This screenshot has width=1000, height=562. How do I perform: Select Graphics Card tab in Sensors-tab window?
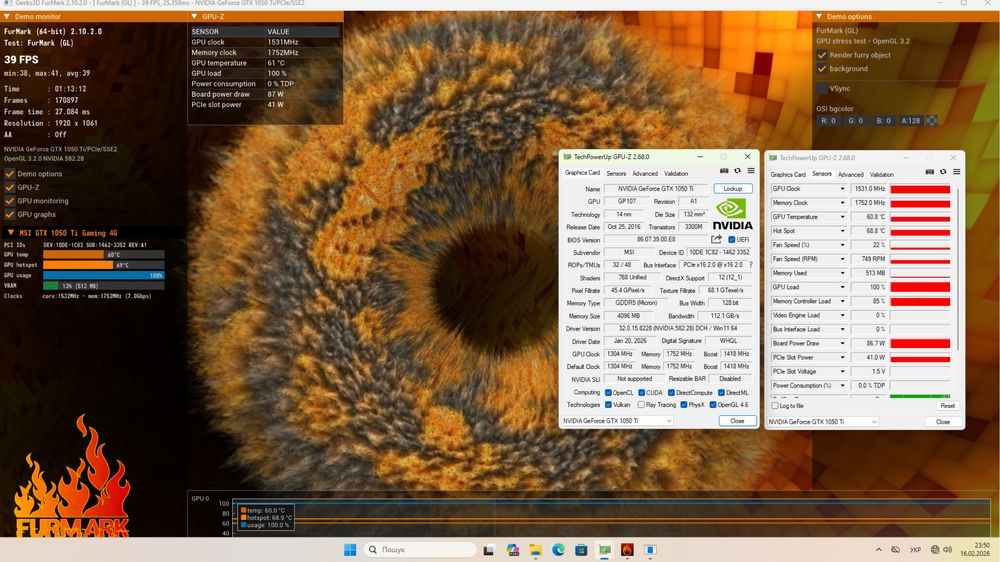click(788, 175)
